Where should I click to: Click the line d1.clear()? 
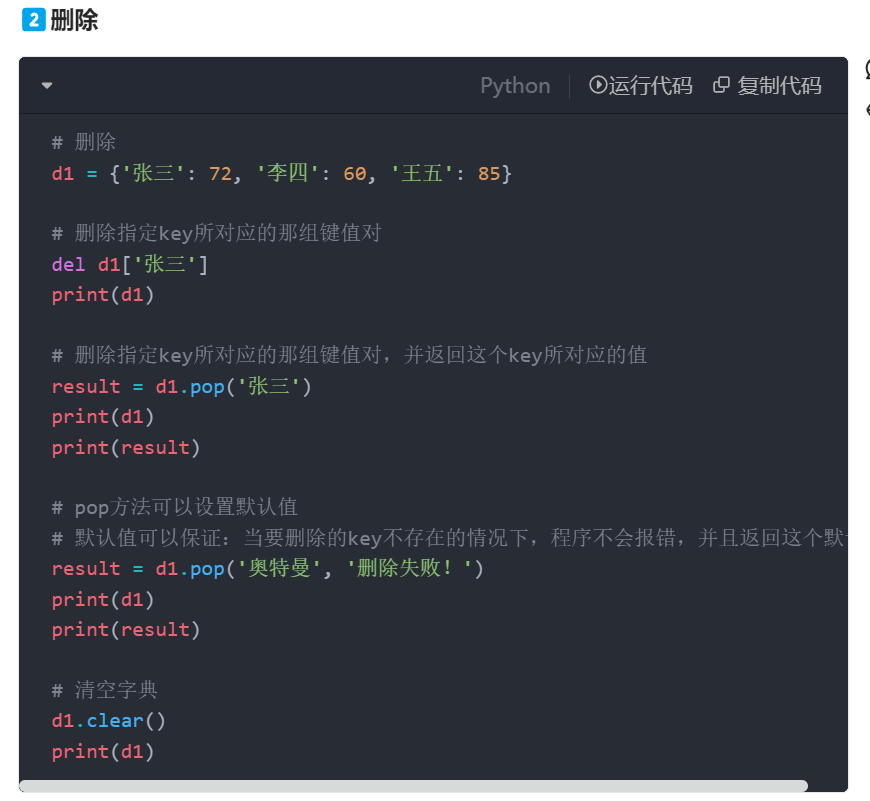[109, 721]
